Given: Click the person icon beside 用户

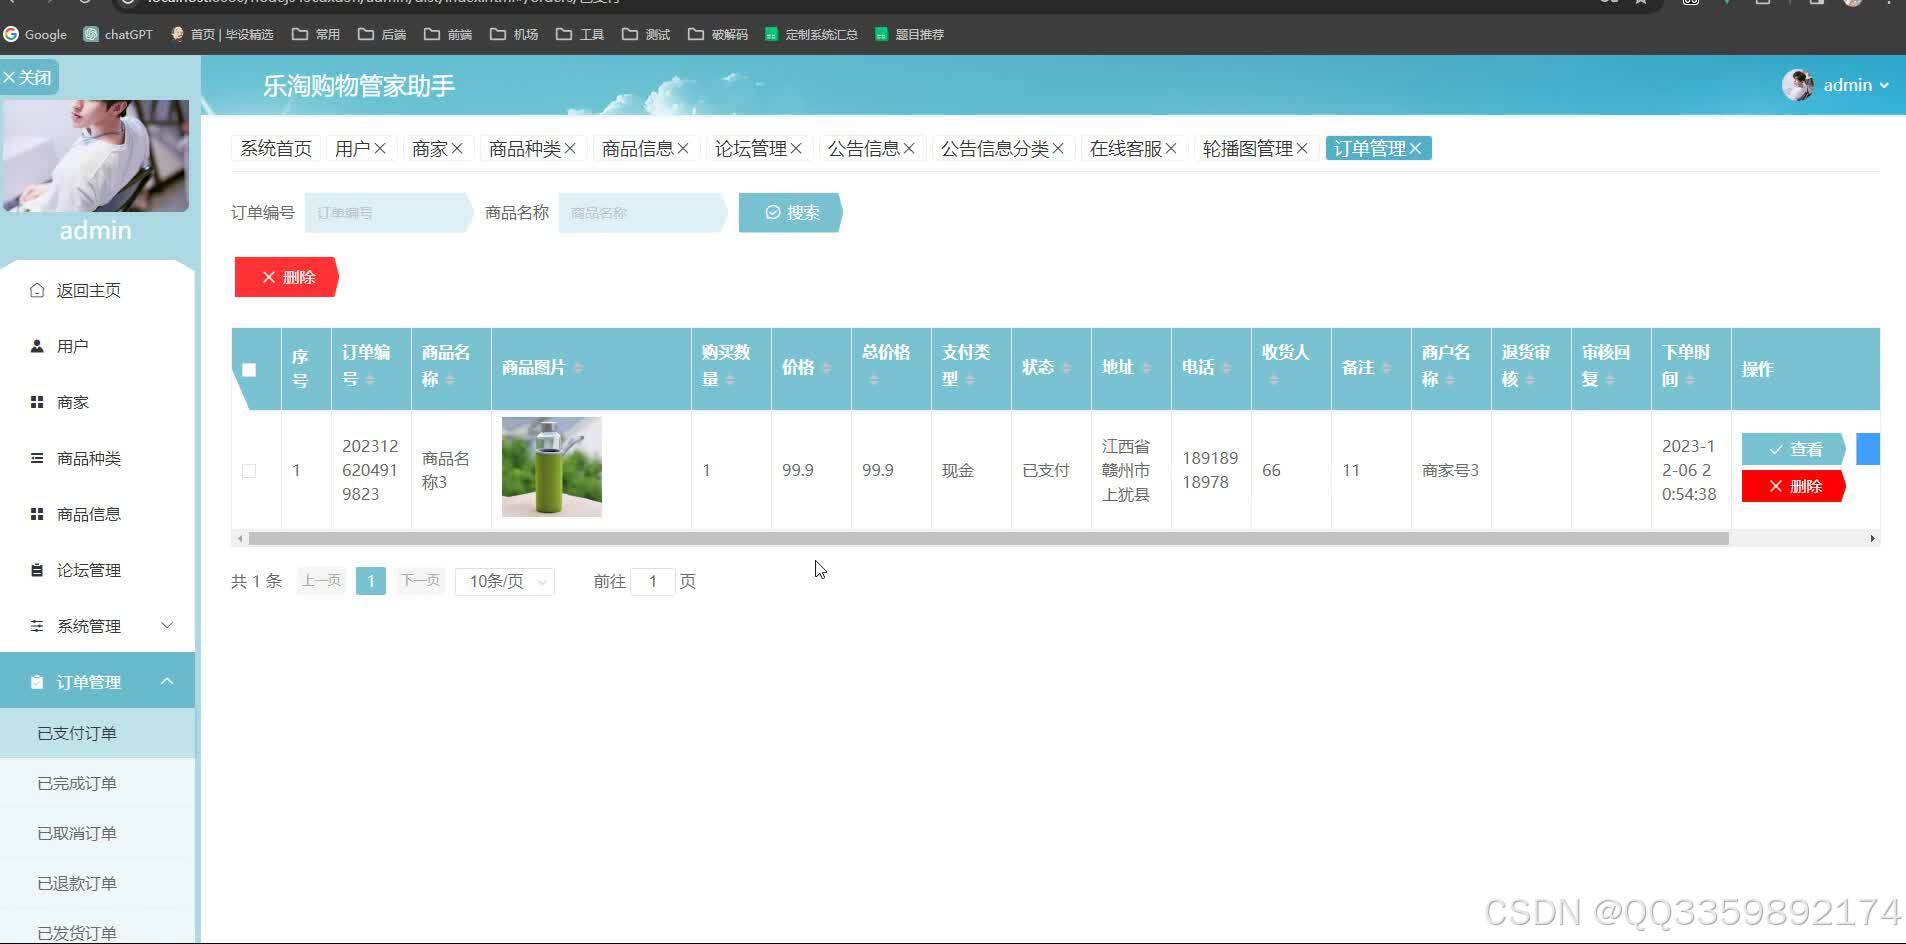Looking at the screenshot, I should click(37, 346).
